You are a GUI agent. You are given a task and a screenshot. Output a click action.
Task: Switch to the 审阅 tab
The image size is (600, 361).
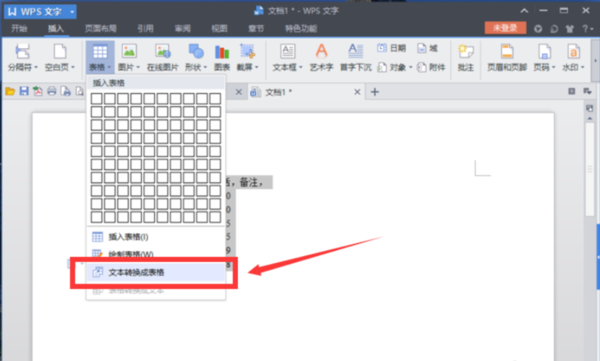183,28
